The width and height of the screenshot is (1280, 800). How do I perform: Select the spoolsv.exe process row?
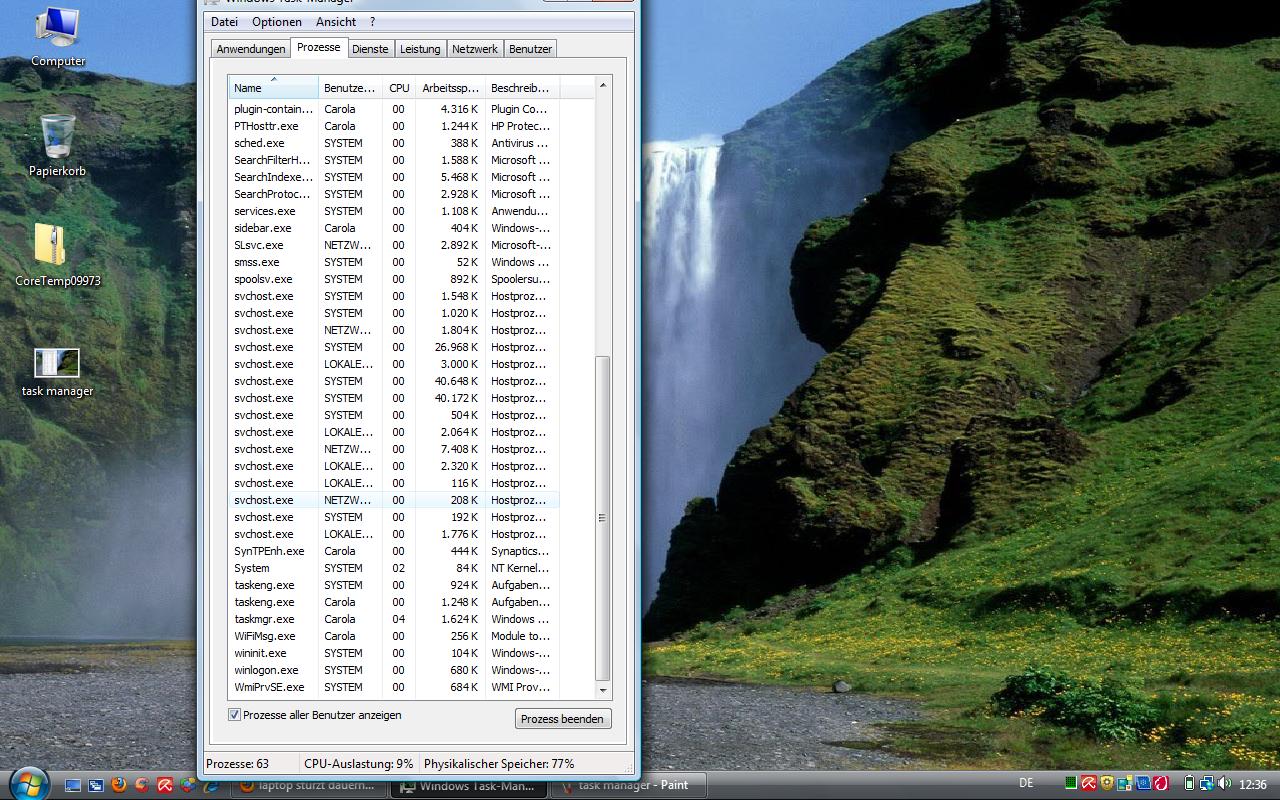pos(393,279)
